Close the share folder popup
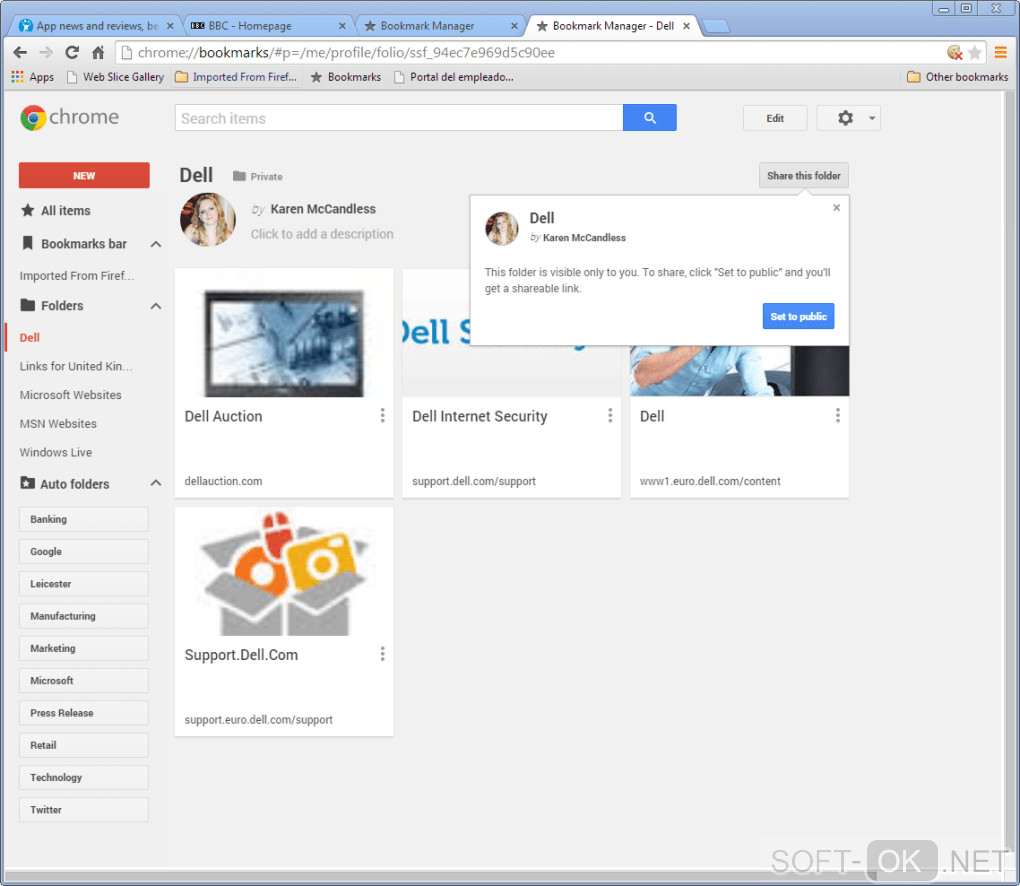 click(x=837, y=208)
